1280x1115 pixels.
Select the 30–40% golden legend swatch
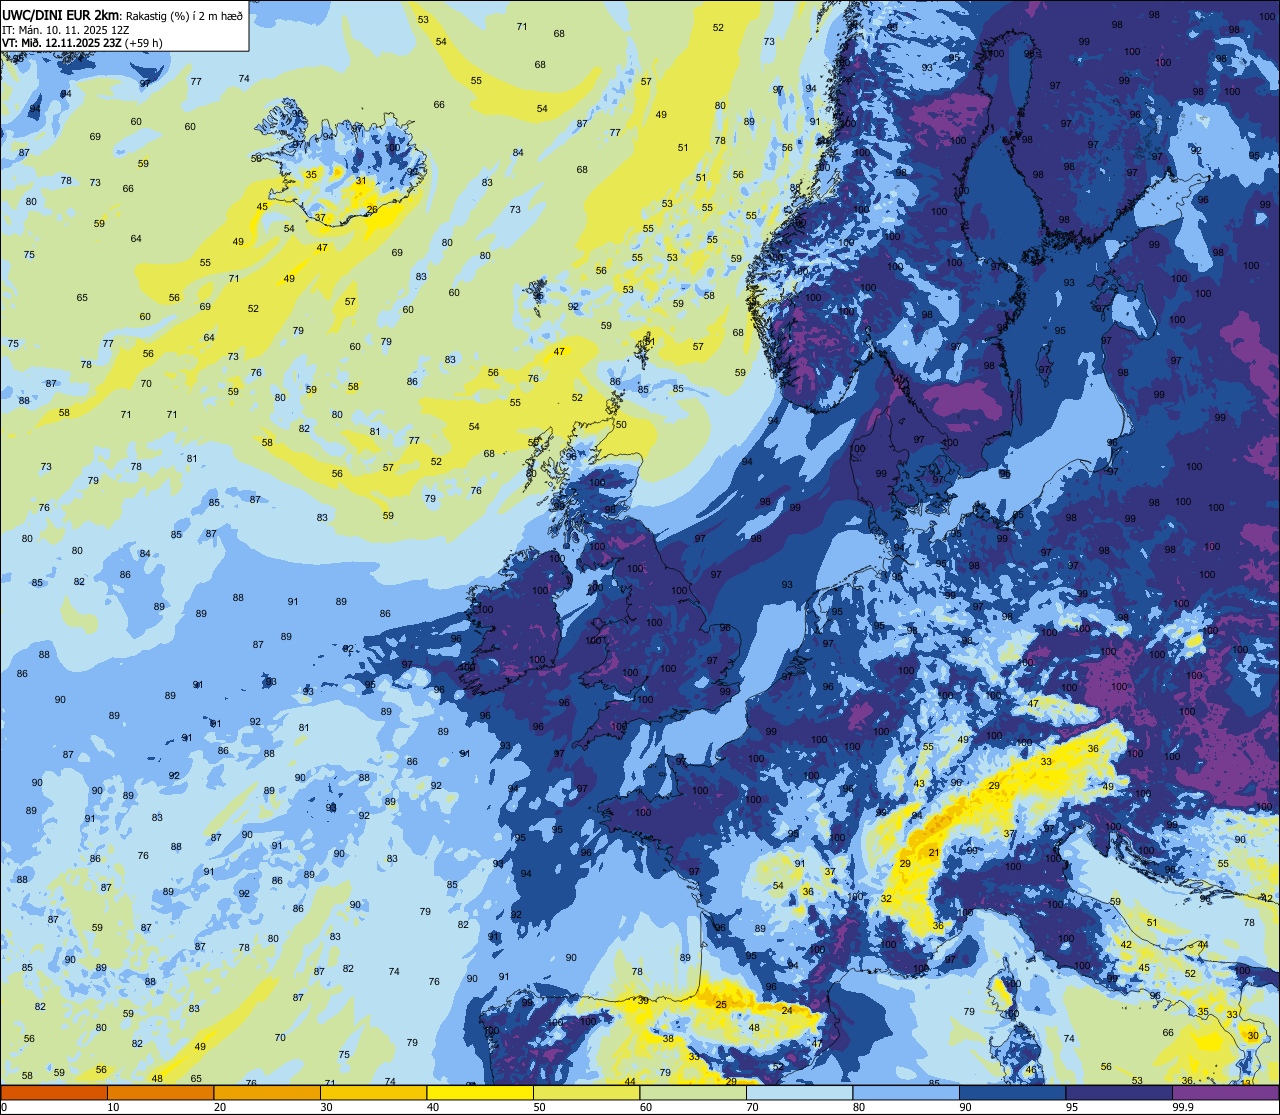pos(373,1092)
